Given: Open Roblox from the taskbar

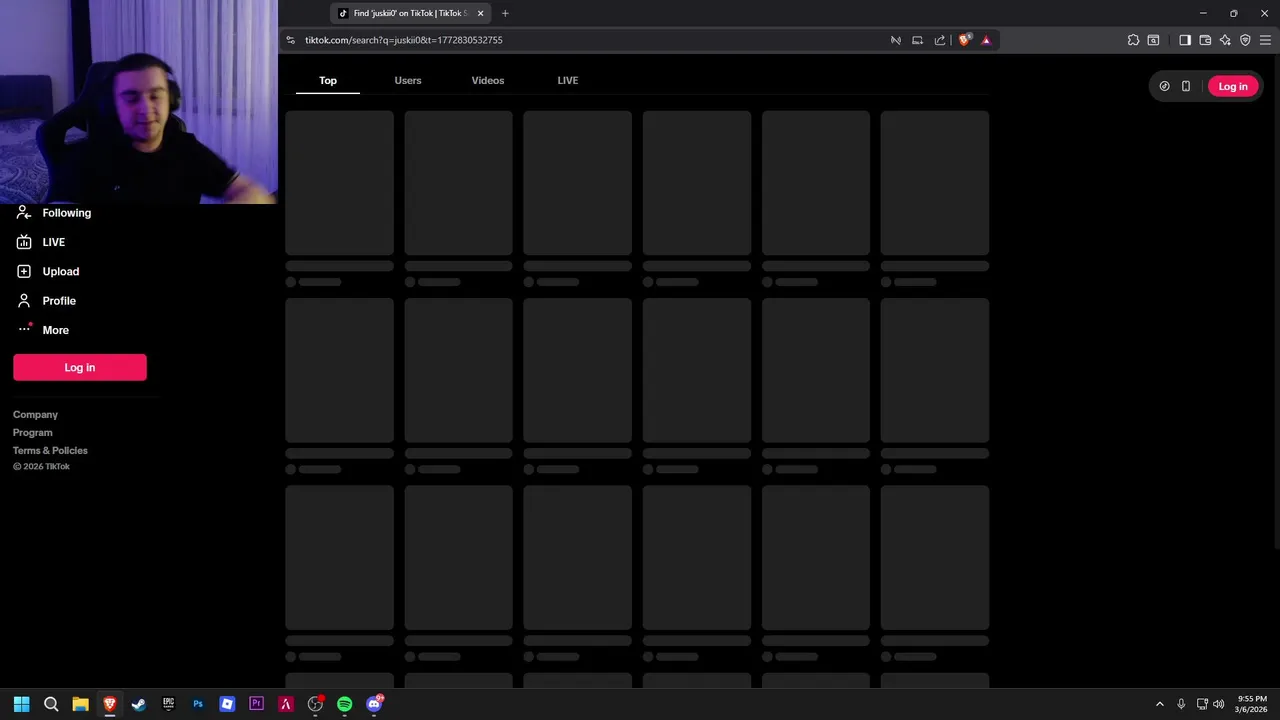Looking at the screenshot, I should tap(227, 704).
